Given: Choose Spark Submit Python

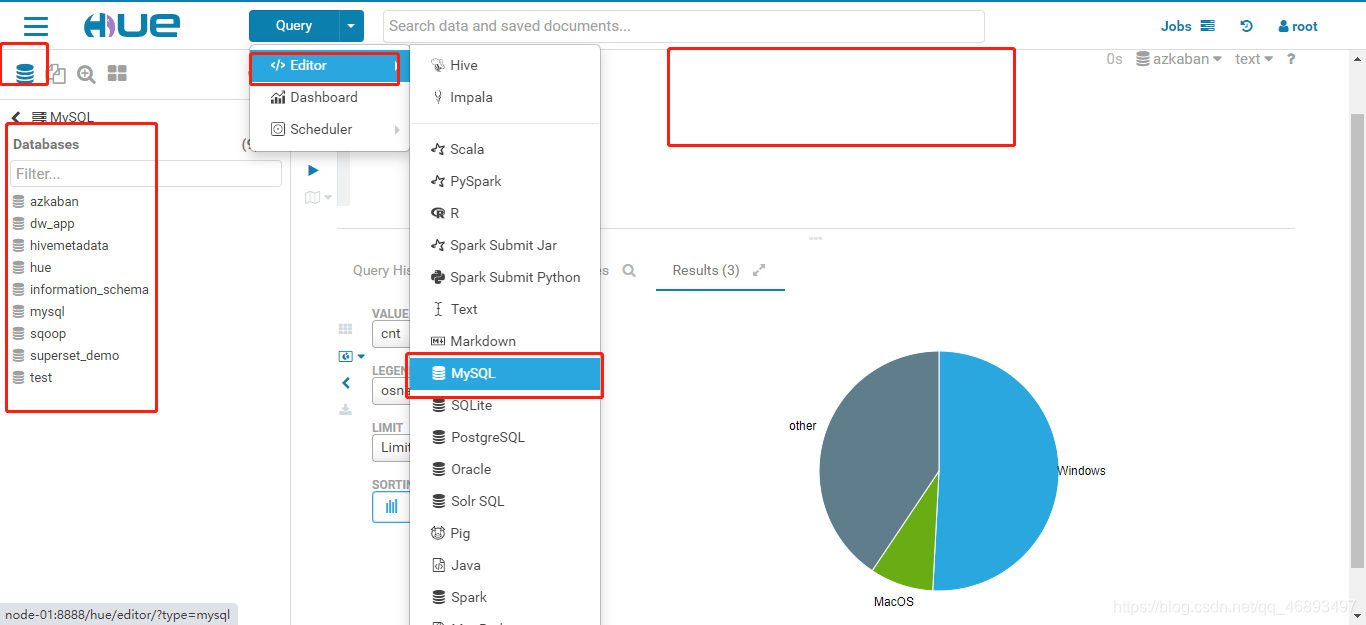Looking at the screenshot, I should [505, 277].
